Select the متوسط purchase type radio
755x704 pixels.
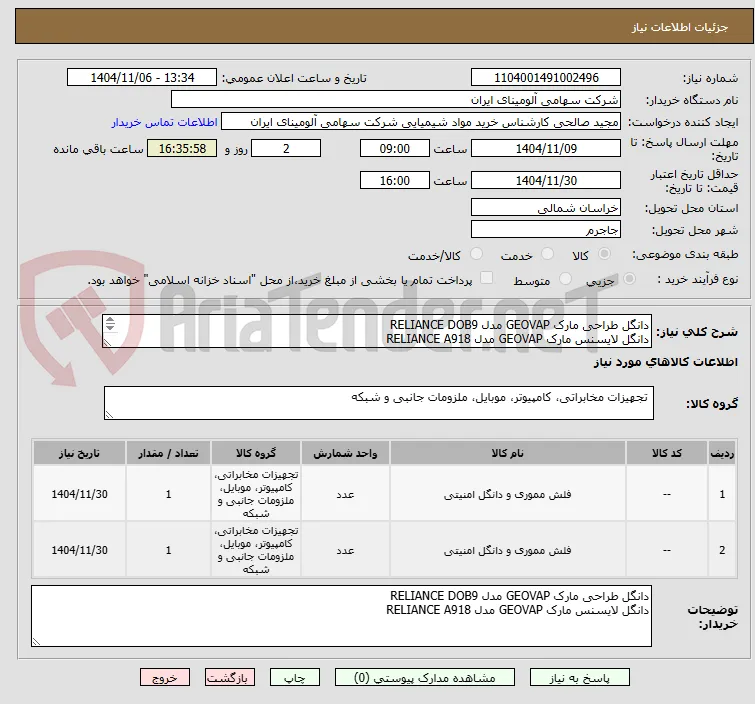565,279
